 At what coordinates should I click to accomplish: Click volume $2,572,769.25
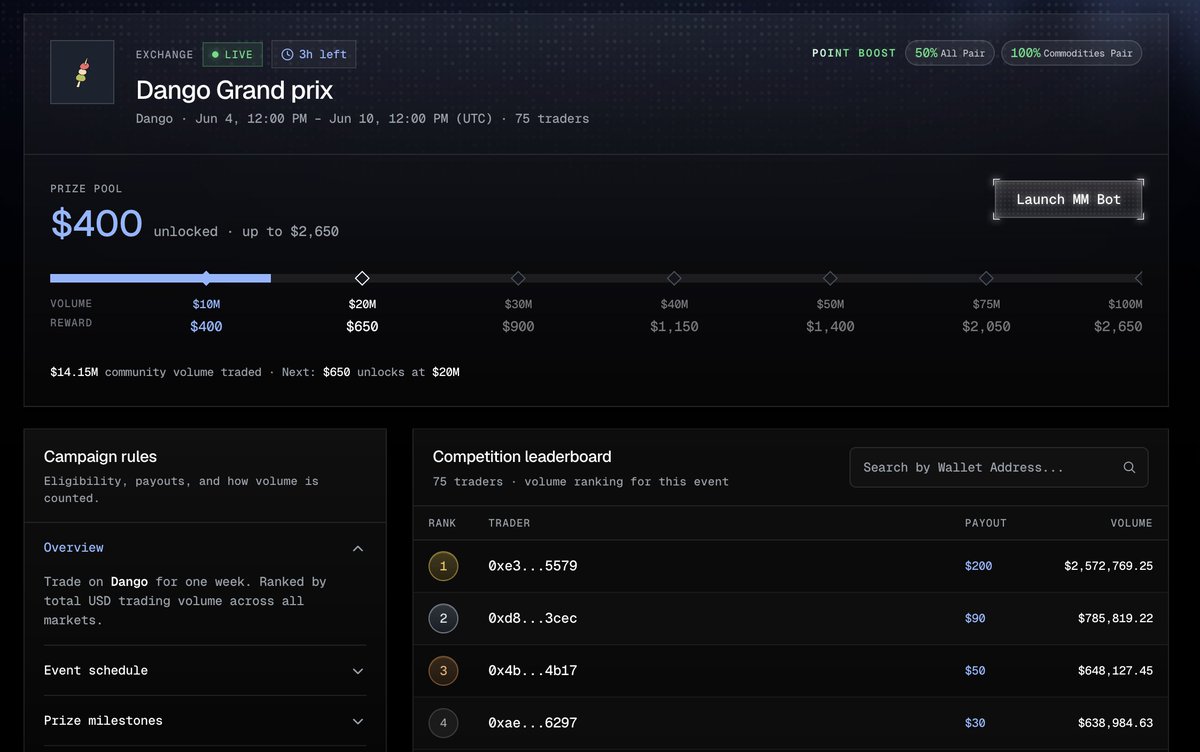1108,566
